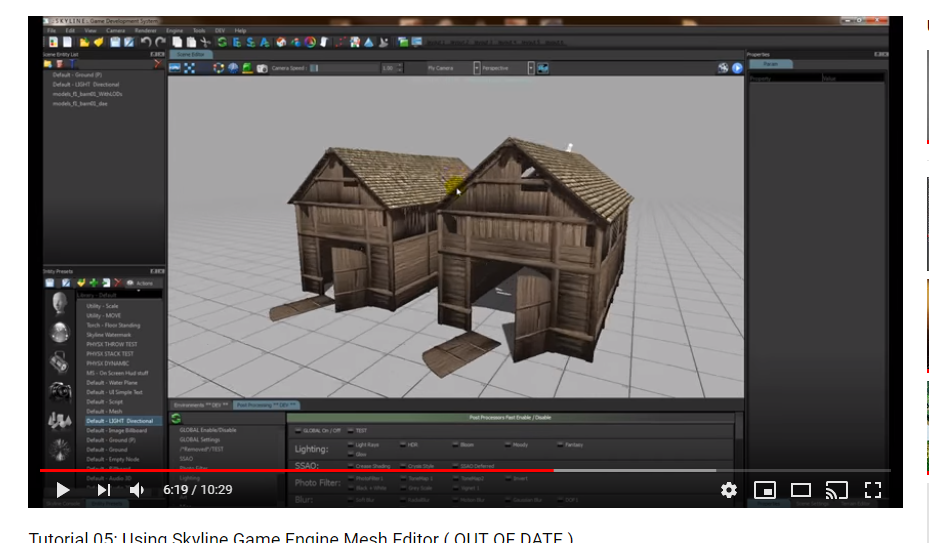Click the open-folder icon in main toolbar
929x543 pixels.
tap(84, 42)
